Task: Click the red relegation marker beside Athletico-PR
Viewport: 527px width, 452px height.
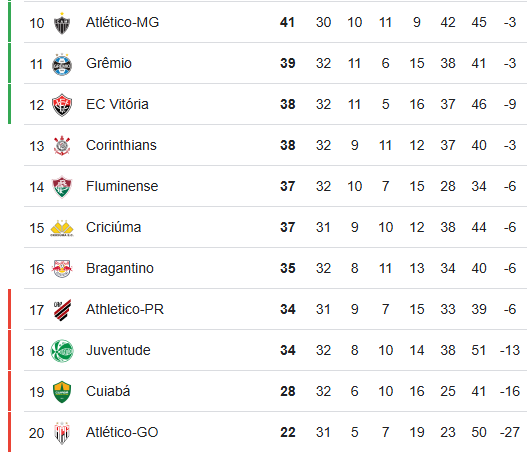Action: click(9, 309)
